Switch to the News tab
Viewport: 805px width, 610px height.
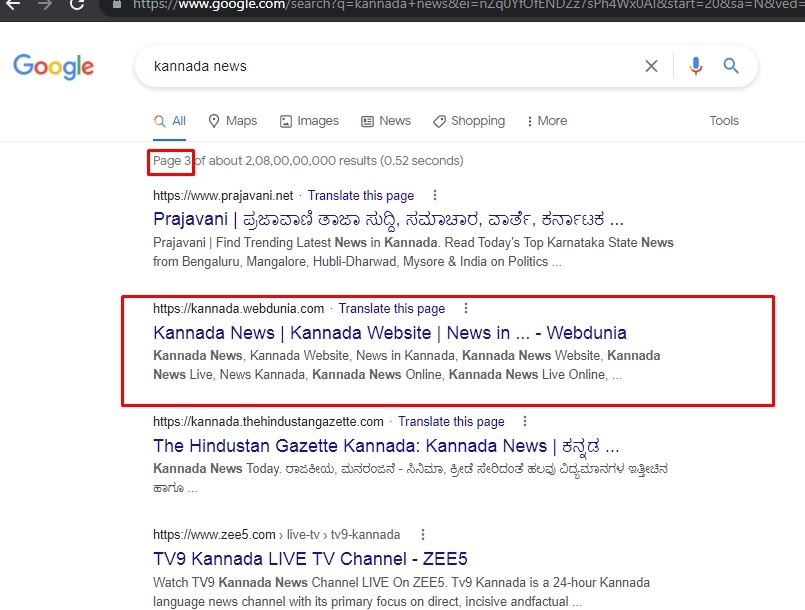[x=386, y=121]
